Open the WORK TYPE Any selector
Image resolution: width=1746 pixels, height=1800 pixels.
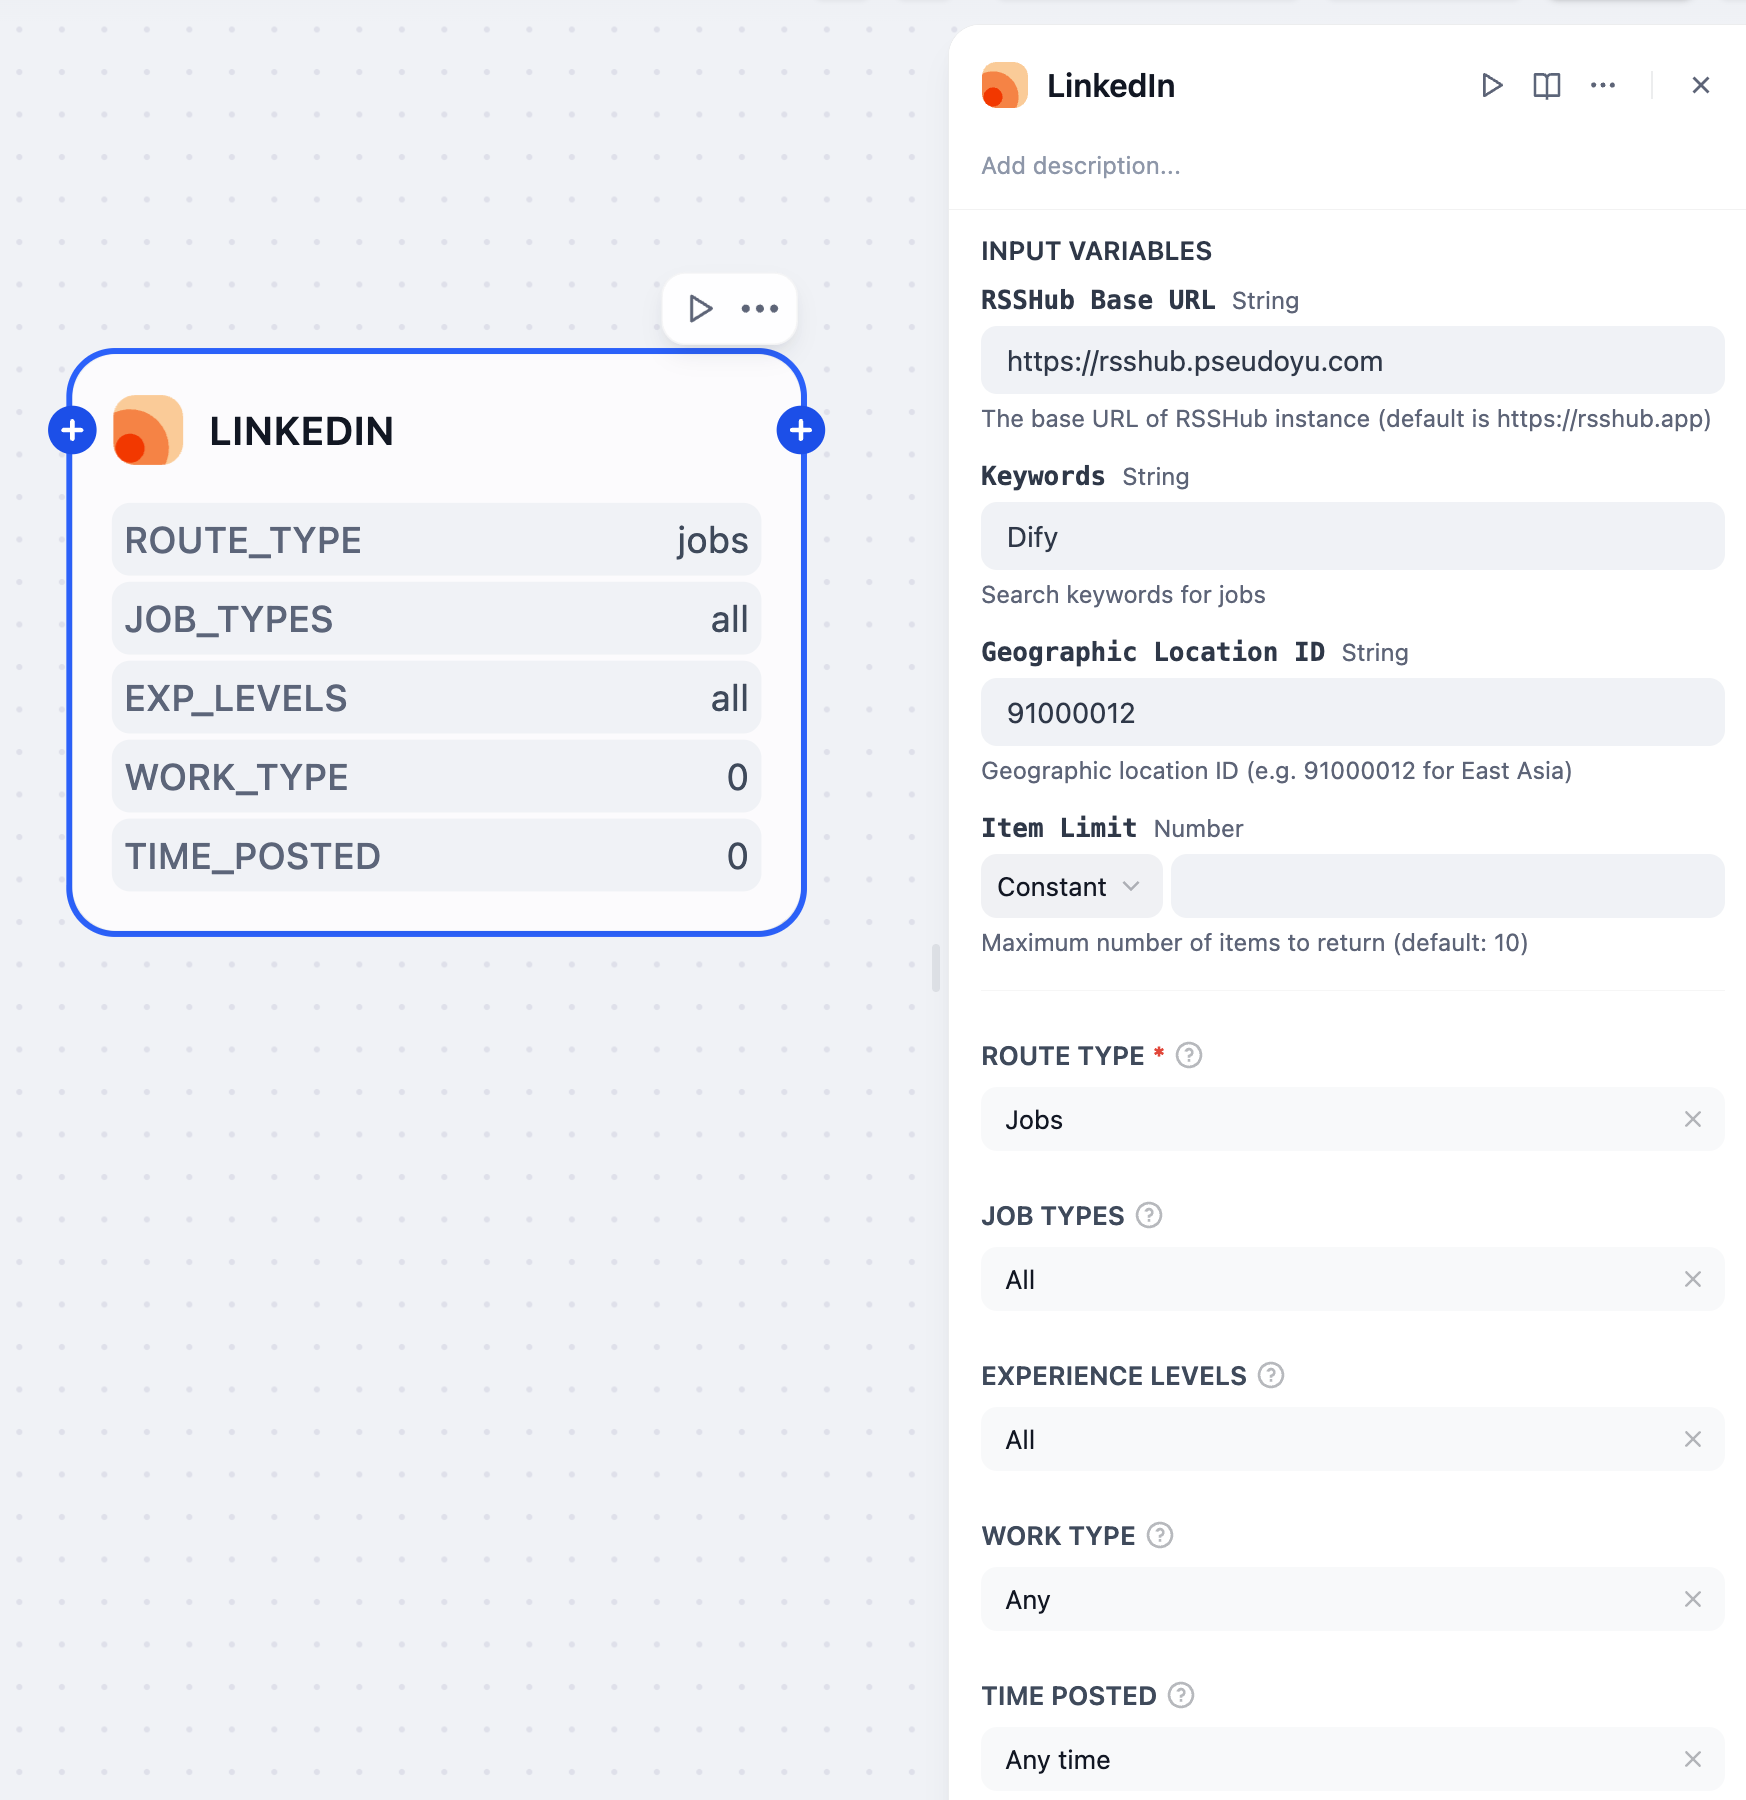[x=1330, y=1600]
